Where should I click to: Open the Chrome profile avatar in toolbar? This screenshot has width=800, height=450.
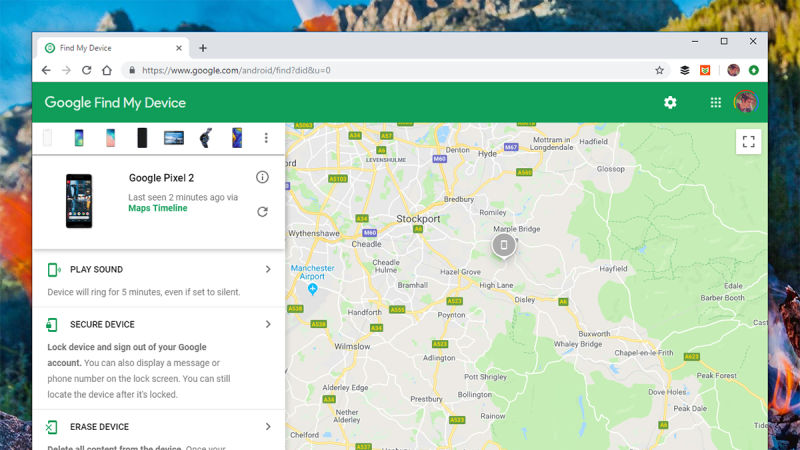pyautogui.click(x=733, y=70)
